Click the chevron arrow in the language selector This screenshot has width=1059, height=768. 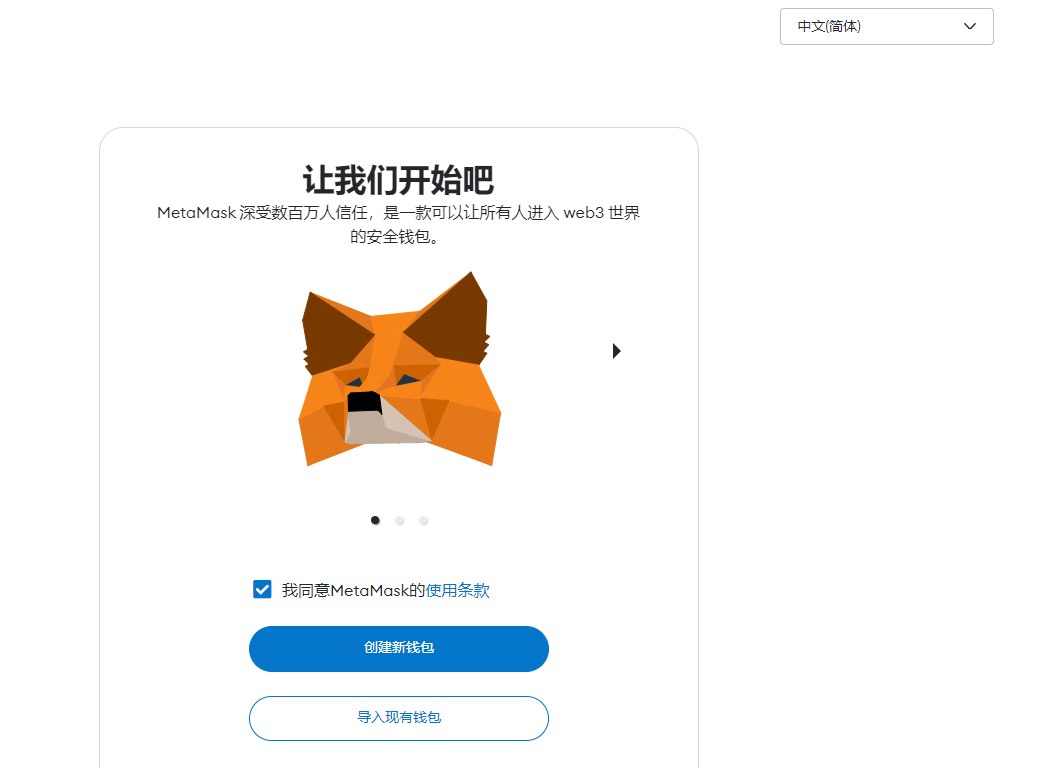(x=969, y=26)
